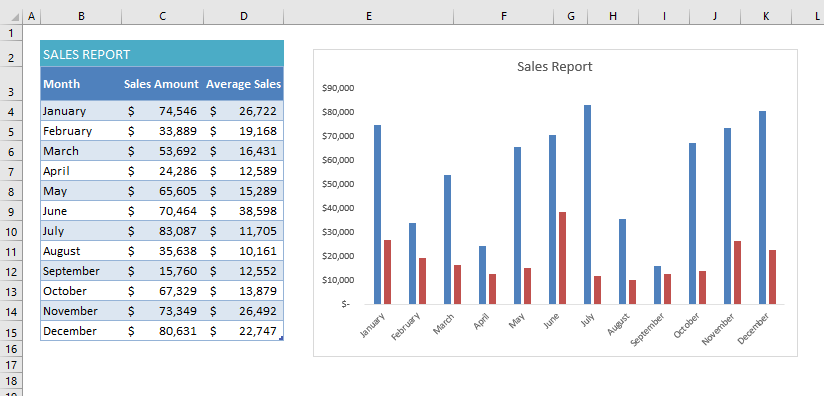
Task: Click the Sales Amount header cell
Action: click(162, 84)
